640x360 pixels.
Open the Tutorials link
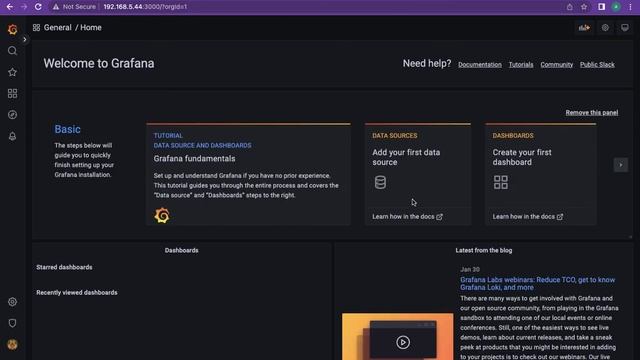tap(521, 64)
